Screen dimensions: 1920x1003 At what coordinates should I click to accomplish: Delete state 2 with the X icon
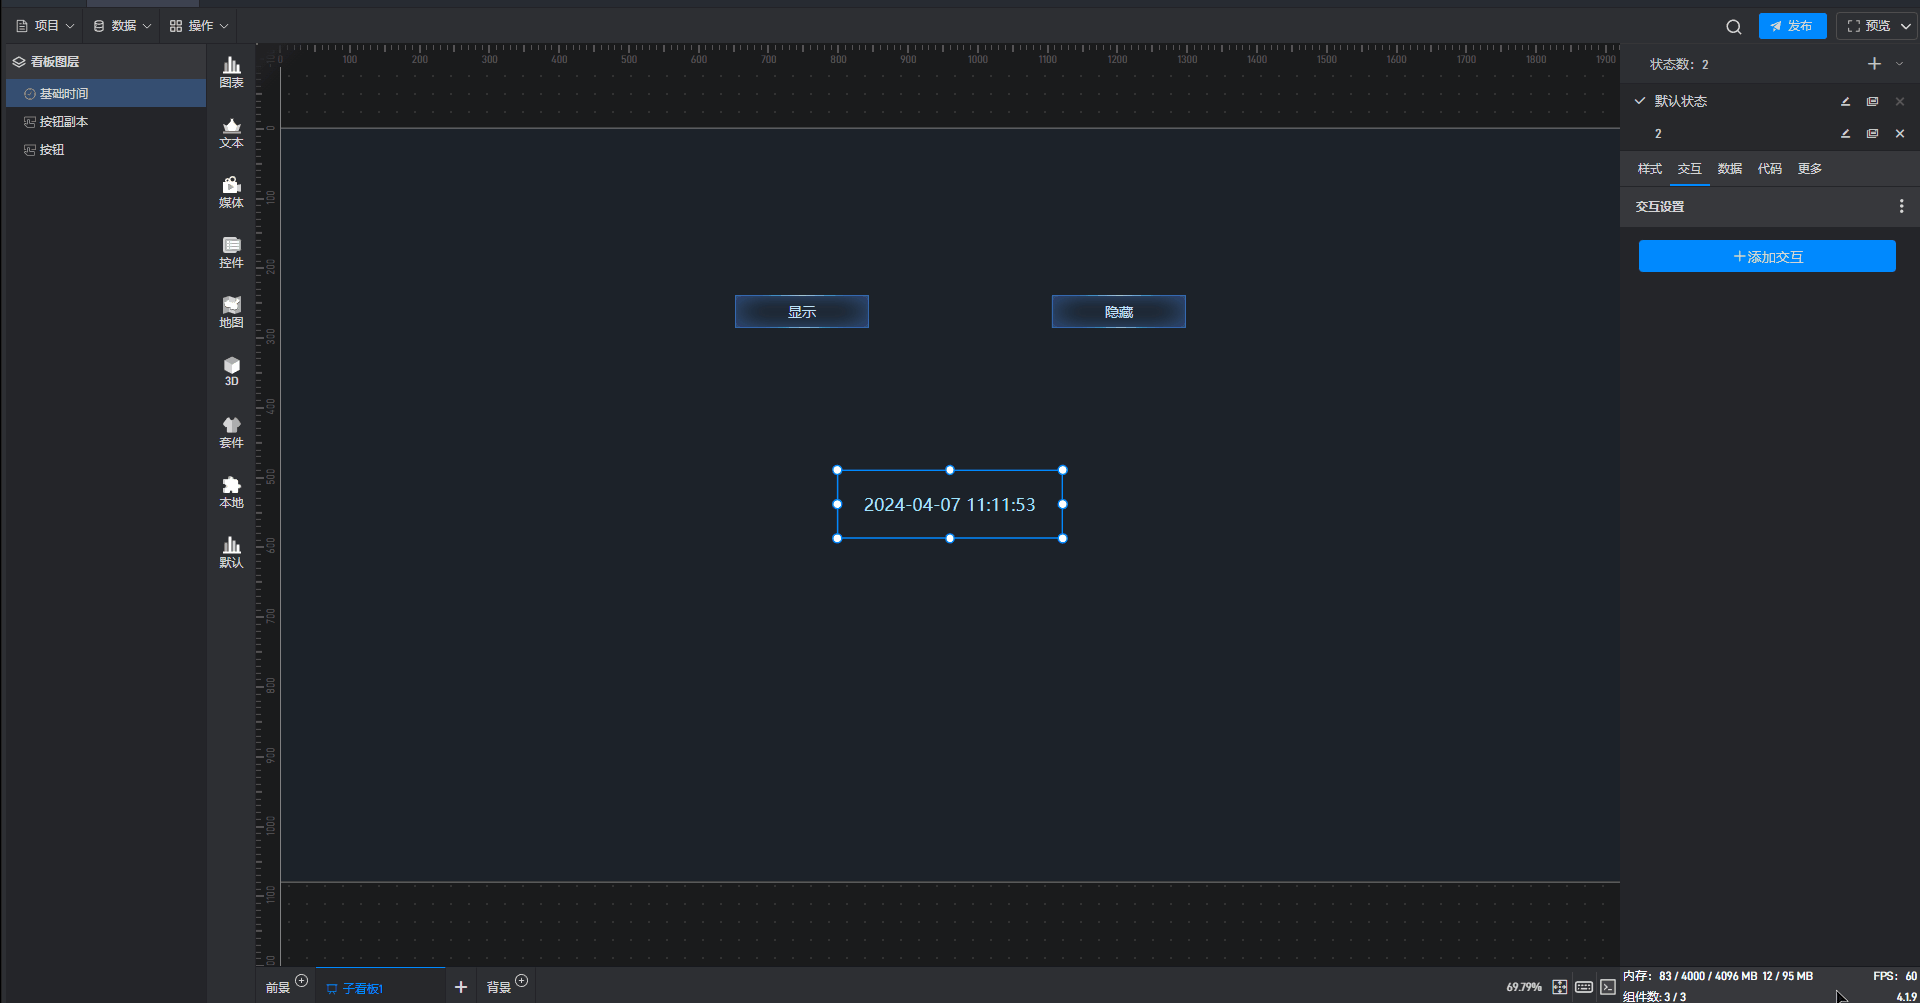[x=1900, y=134]
